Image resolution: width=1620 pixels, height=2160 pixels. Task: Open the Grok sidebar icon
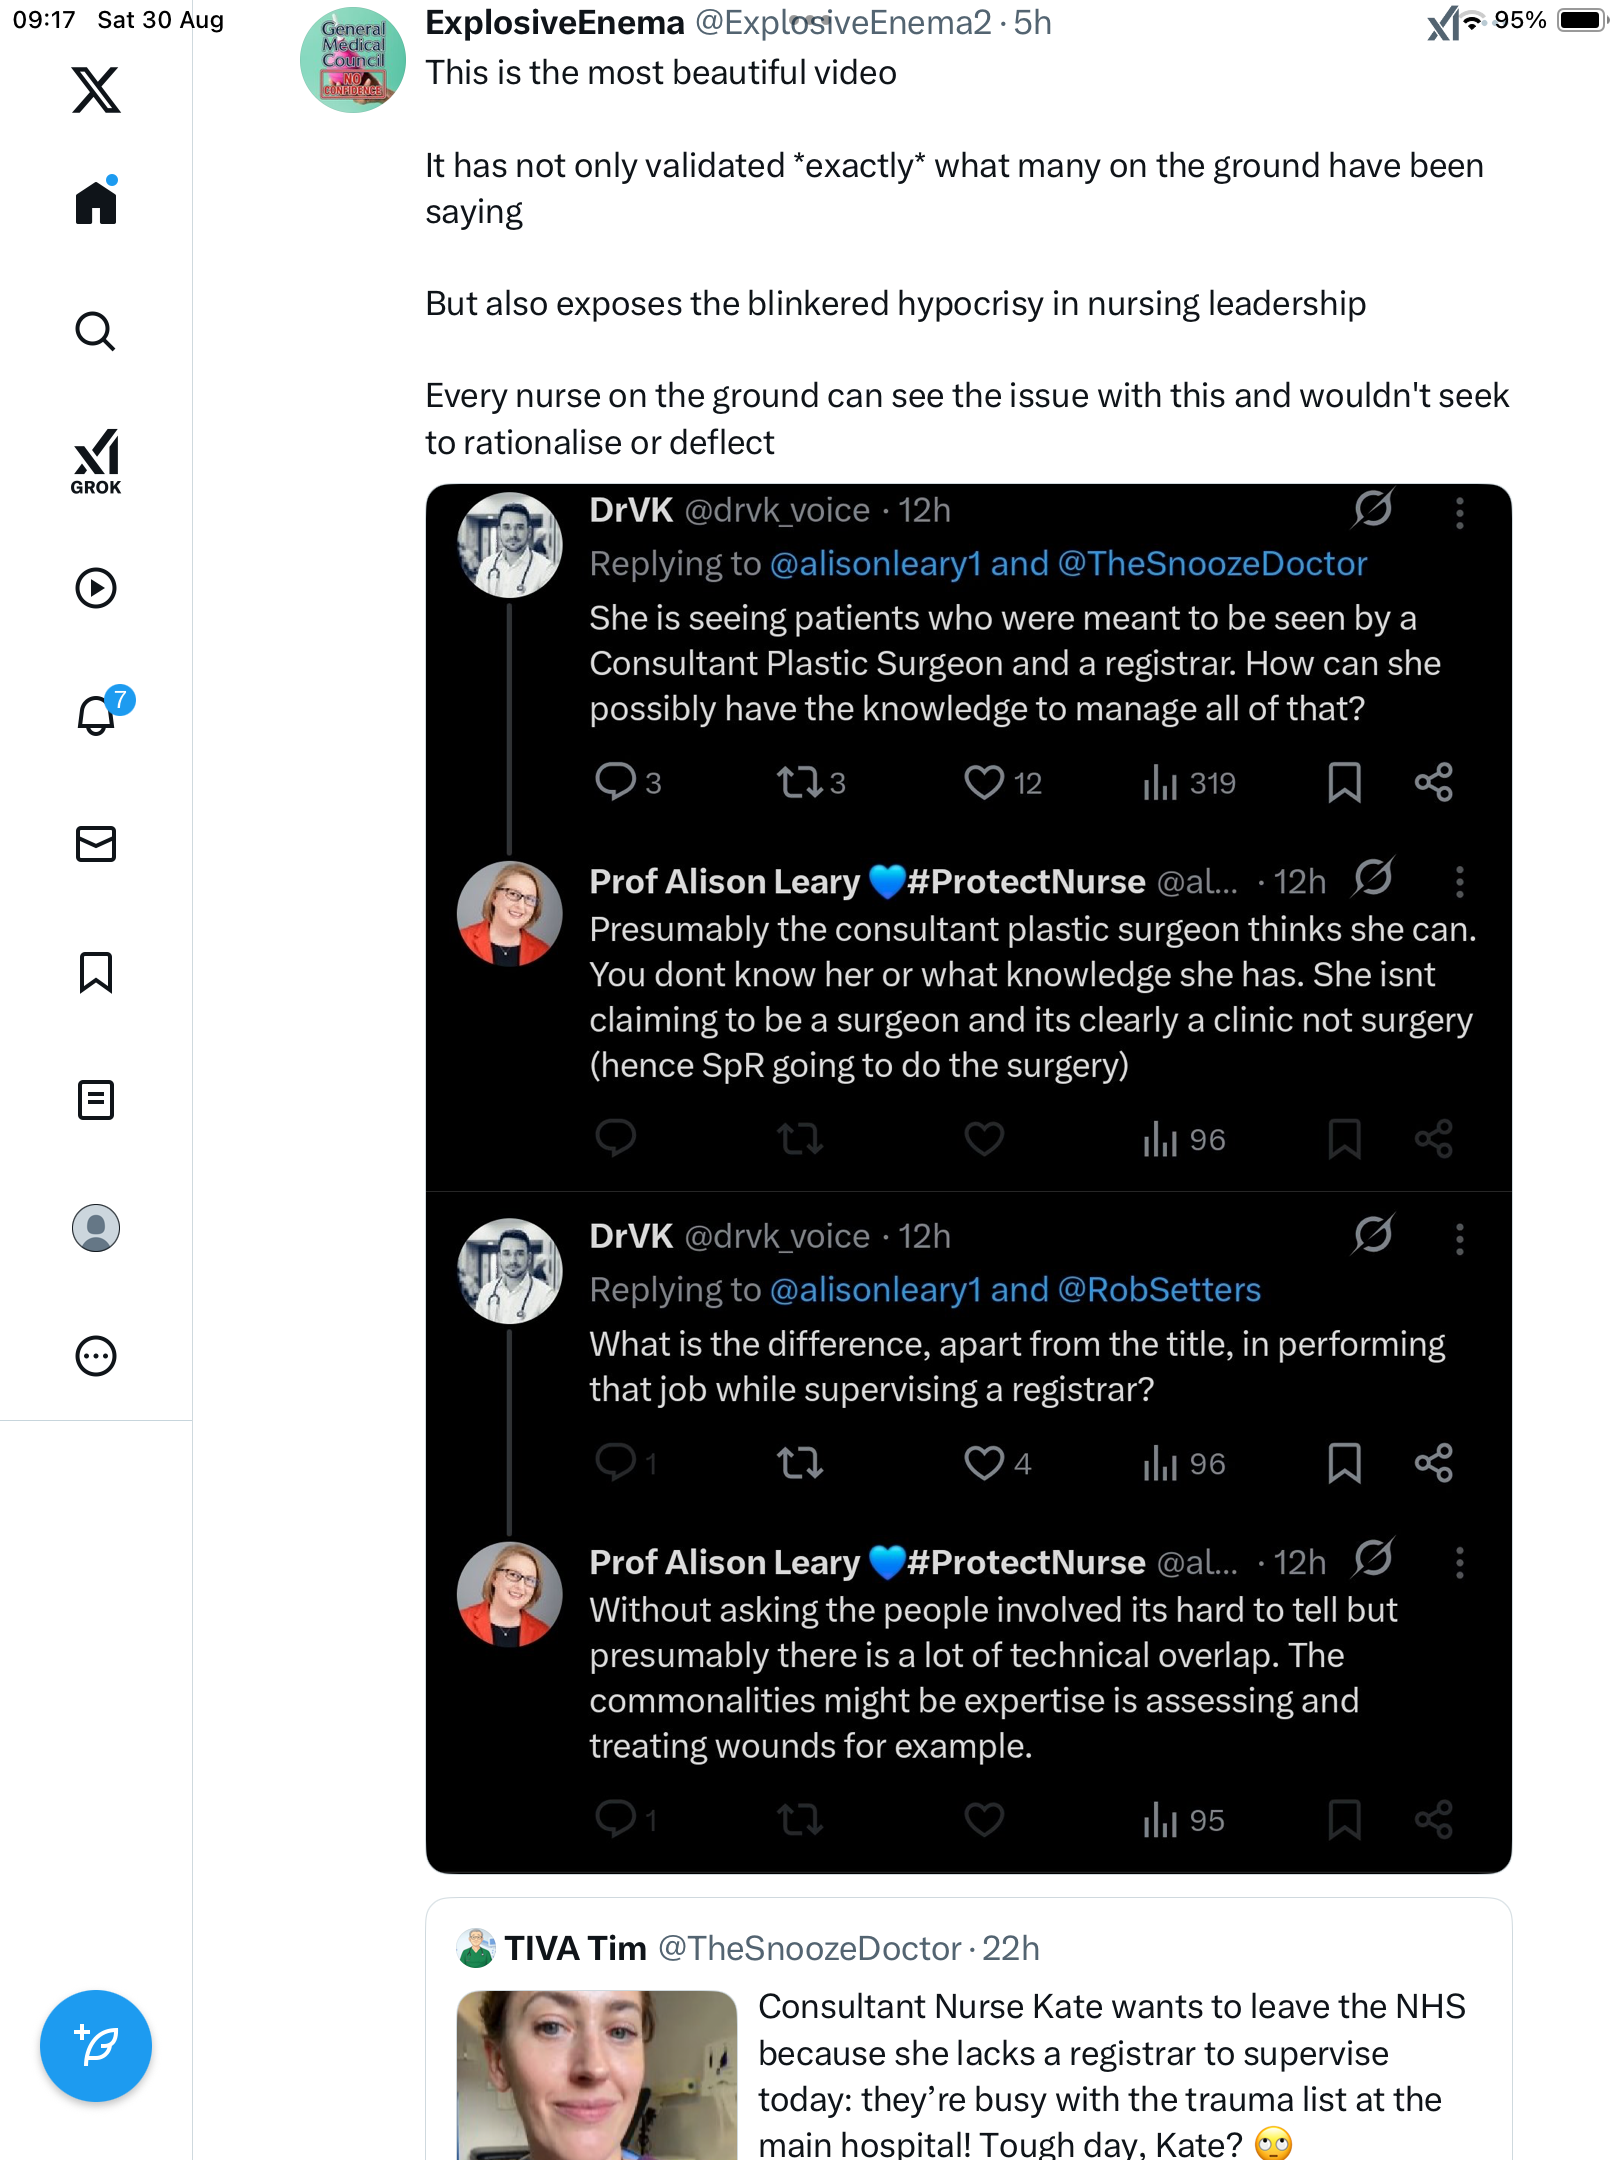96,461
